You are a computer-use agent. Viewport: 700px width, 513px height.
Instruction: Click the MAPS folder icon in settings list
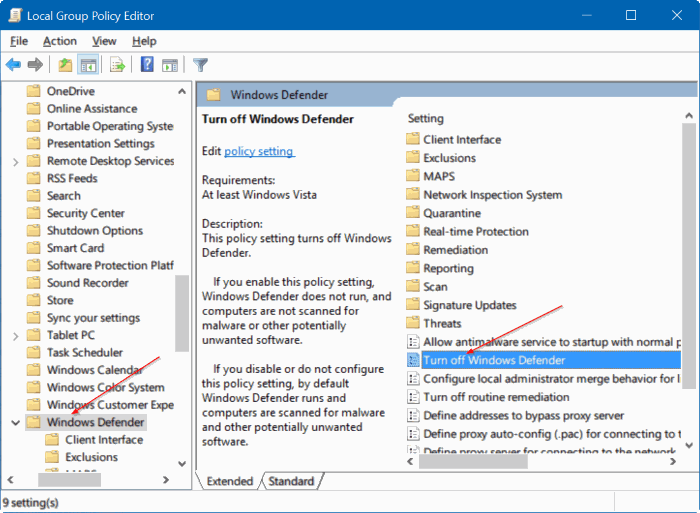413,176
